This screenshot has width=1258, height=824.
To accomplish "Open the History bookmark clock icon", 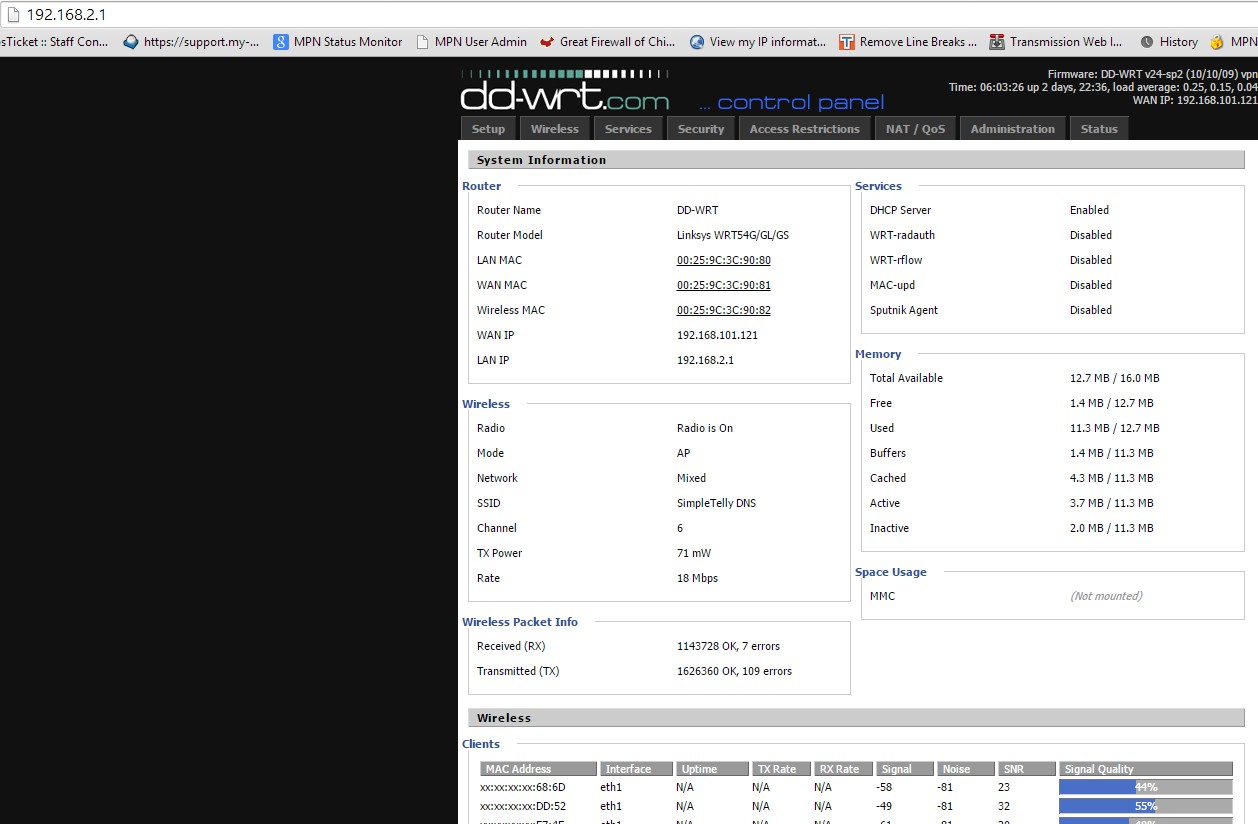I will pos(1147,42).
